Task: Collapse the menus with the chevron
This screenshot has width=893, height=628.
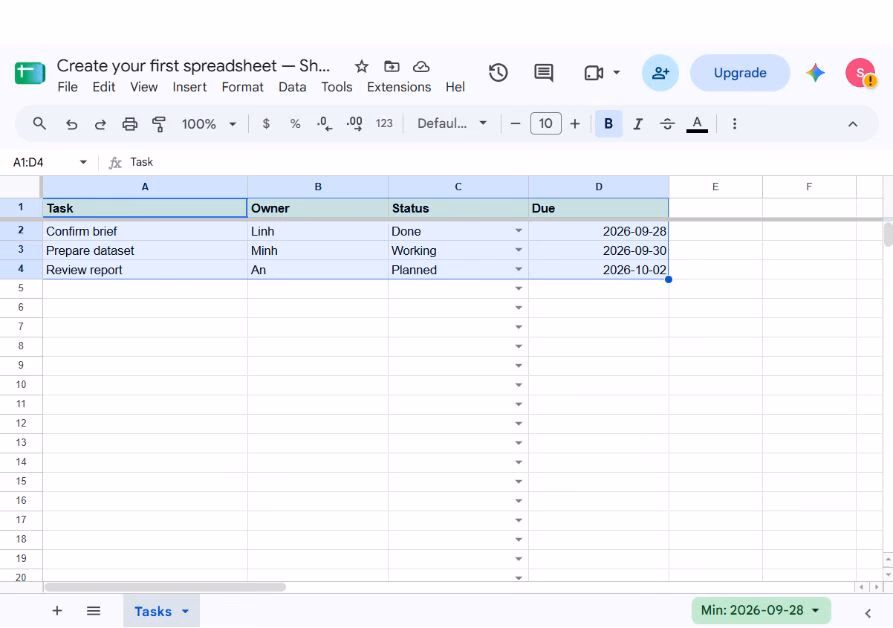Action: [x=853, y=124]
